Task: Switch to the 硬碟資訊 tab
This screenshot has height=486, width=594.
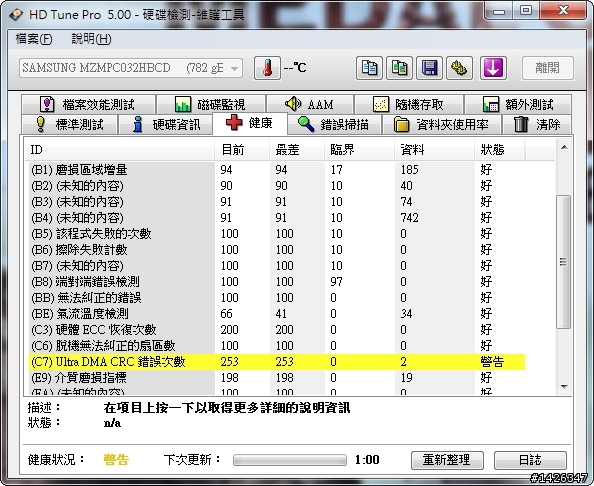Action: point(166,124)
